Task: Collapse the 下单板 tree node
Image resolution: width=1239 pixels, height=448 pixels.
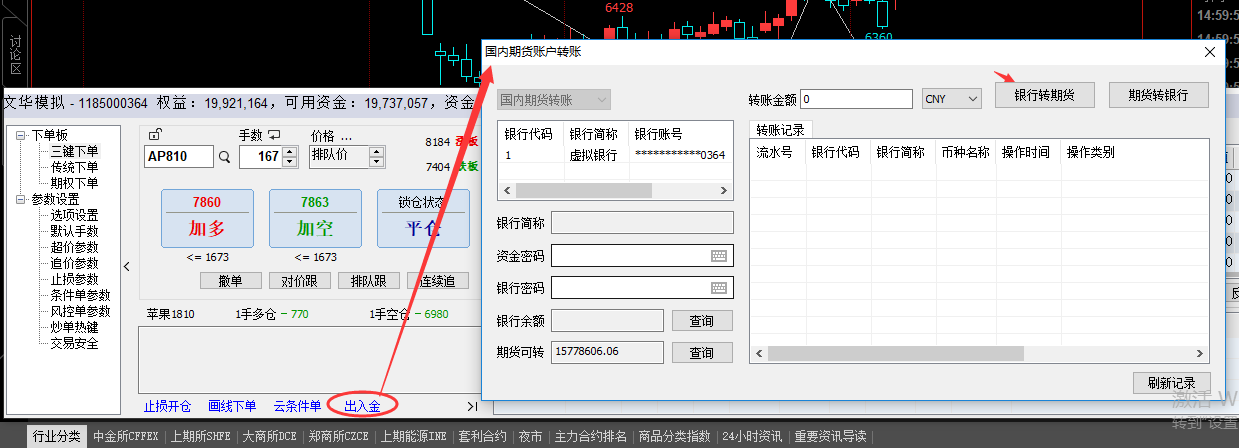Action: pos(21,135)
